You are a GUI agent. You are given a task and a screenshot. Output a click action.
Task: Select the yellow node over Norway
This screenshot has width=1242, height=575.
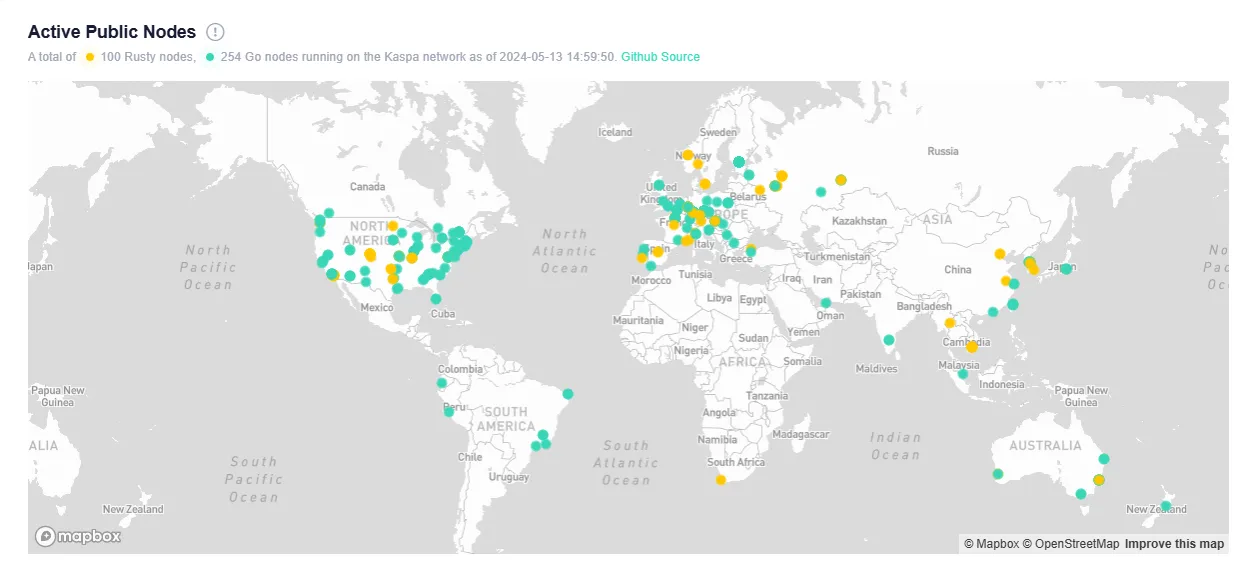point(688,155)
